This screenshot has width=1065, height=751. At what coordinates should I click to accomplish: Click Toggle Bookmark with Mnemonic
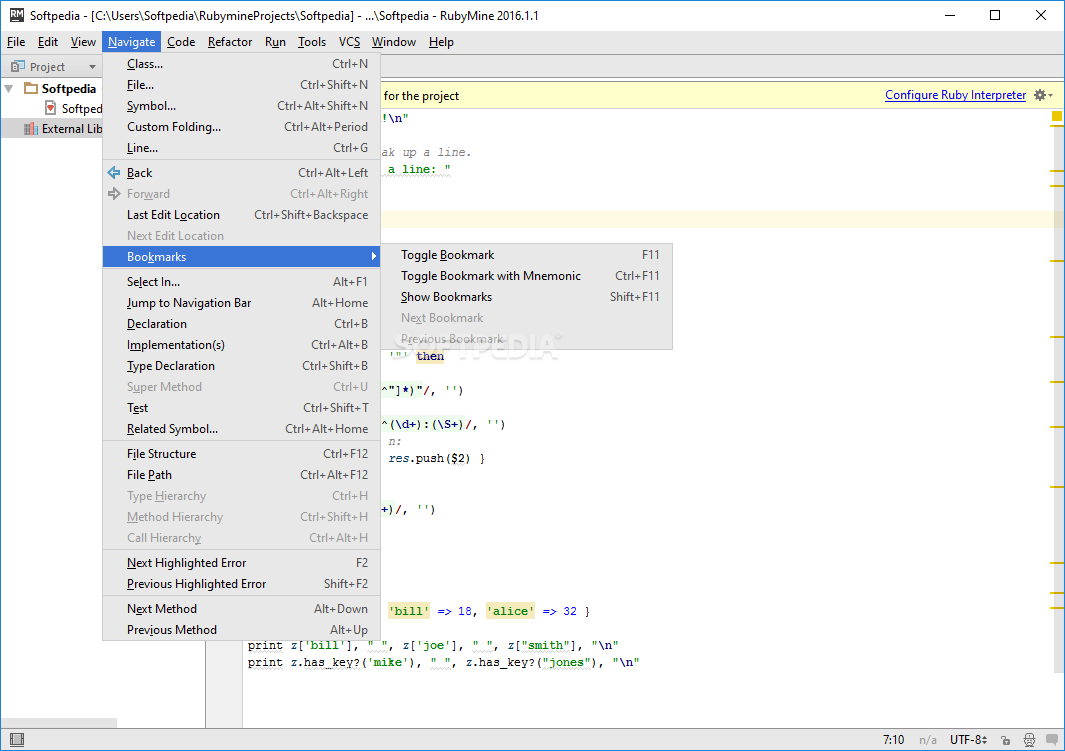(x=526, y=276)
